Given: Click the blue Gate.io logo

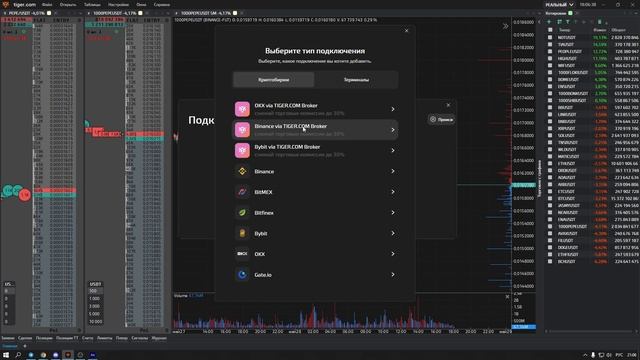Looking at the screenshot, I should (242, 275).
